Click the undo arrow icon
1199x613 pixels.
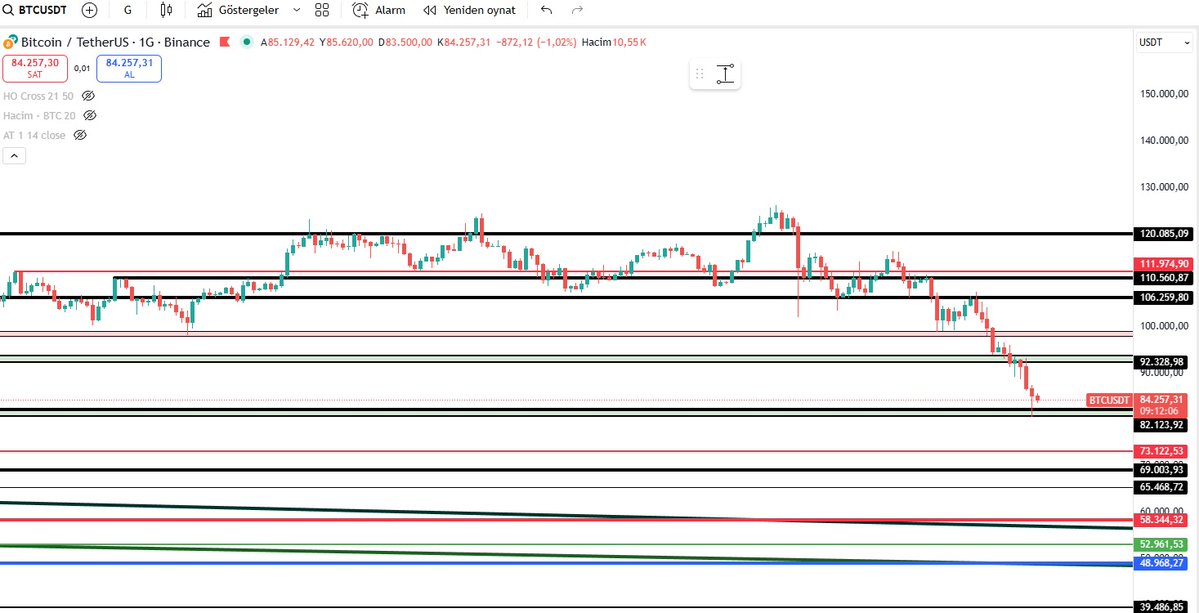546,10
